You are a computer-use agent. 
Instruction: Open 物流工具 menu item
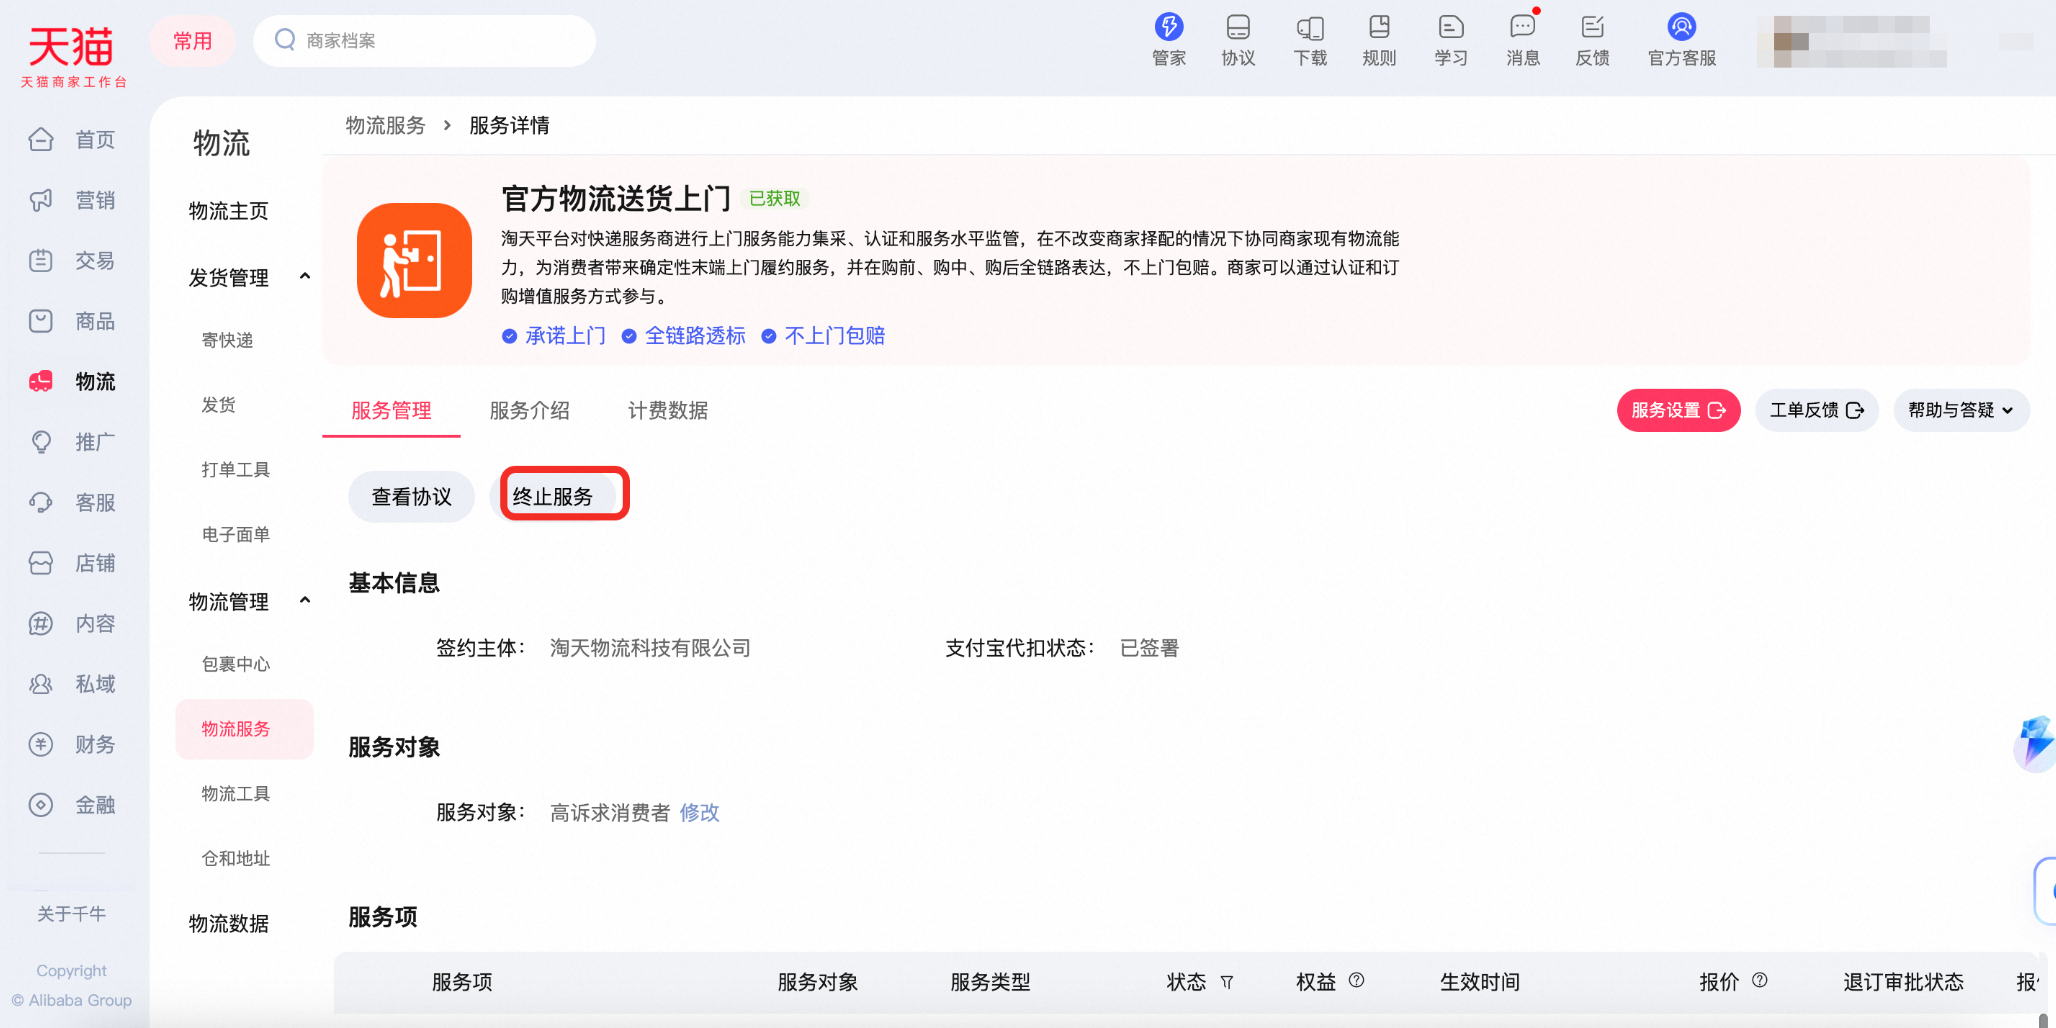236,794
